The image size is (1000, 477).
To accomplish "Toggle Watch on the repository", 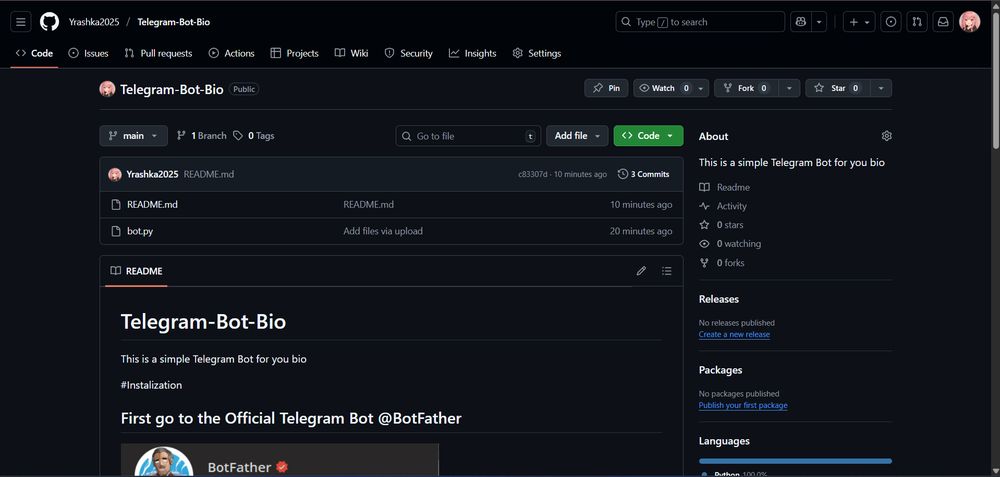I will tap(663, 88).
